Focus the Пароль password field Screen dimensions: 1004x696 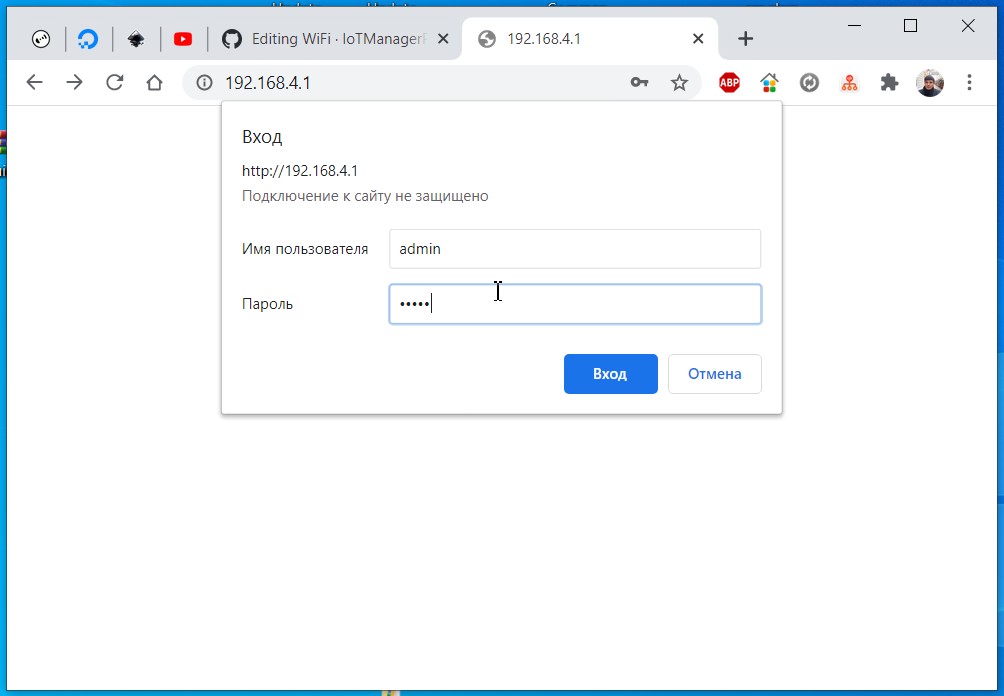coord(574,304)
